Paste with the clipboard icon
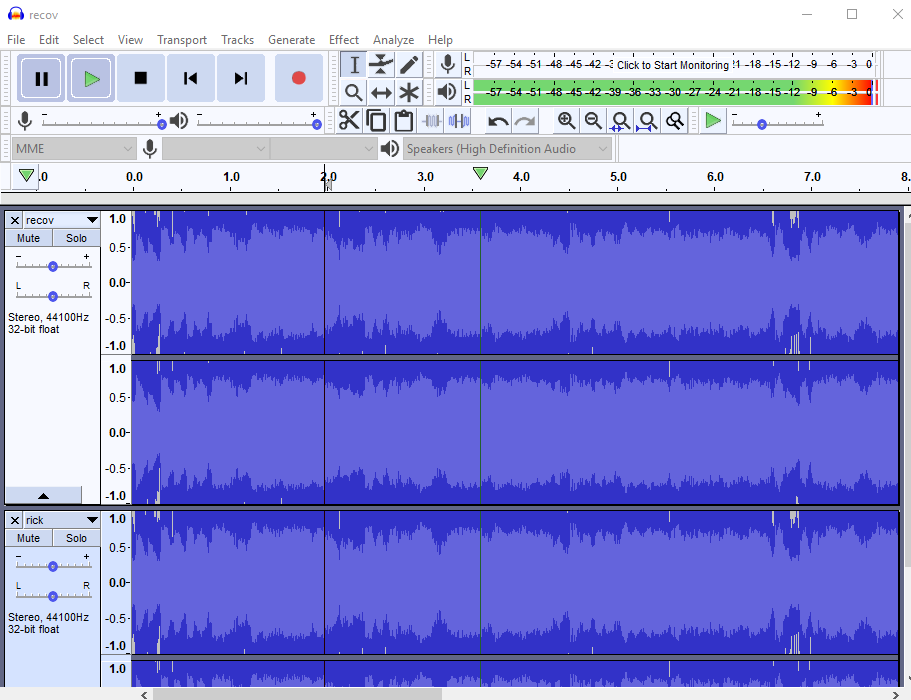 404,121
